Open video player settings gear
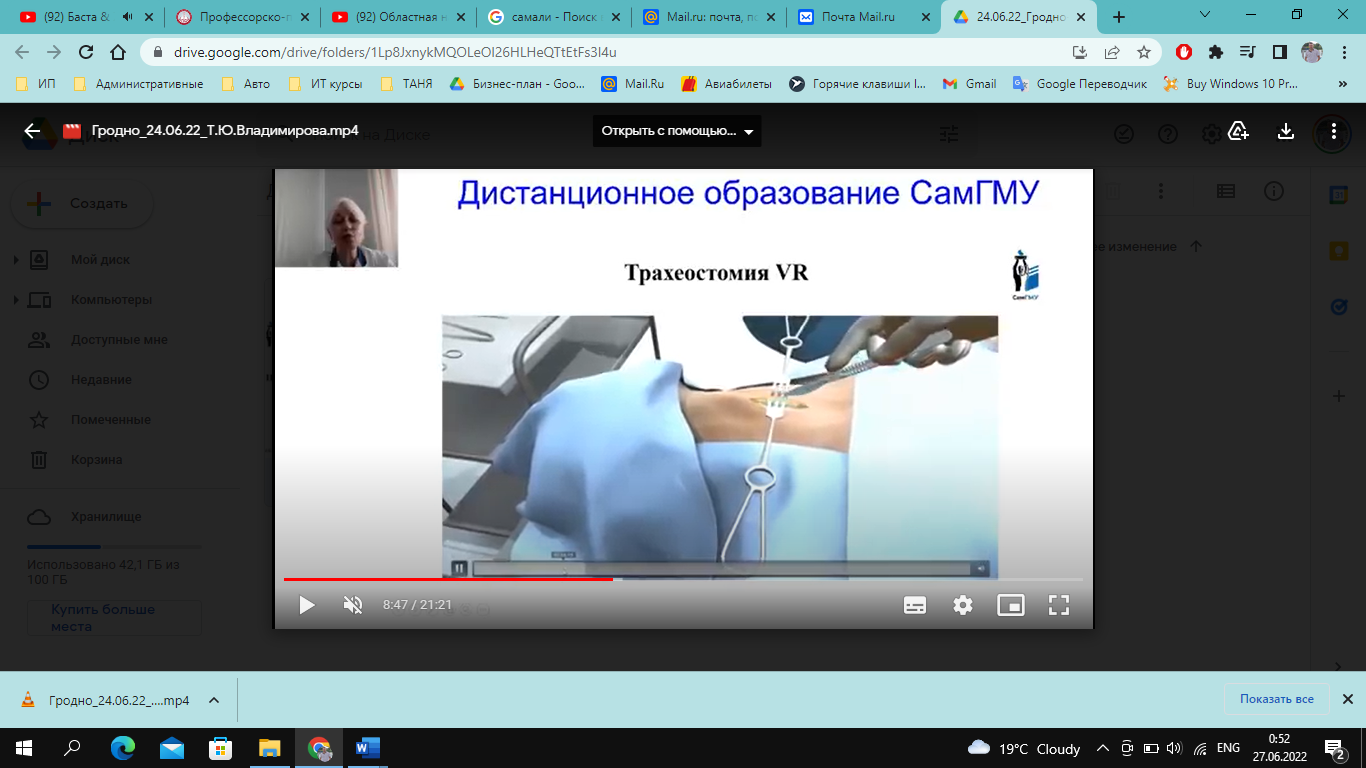 point(962,605)
